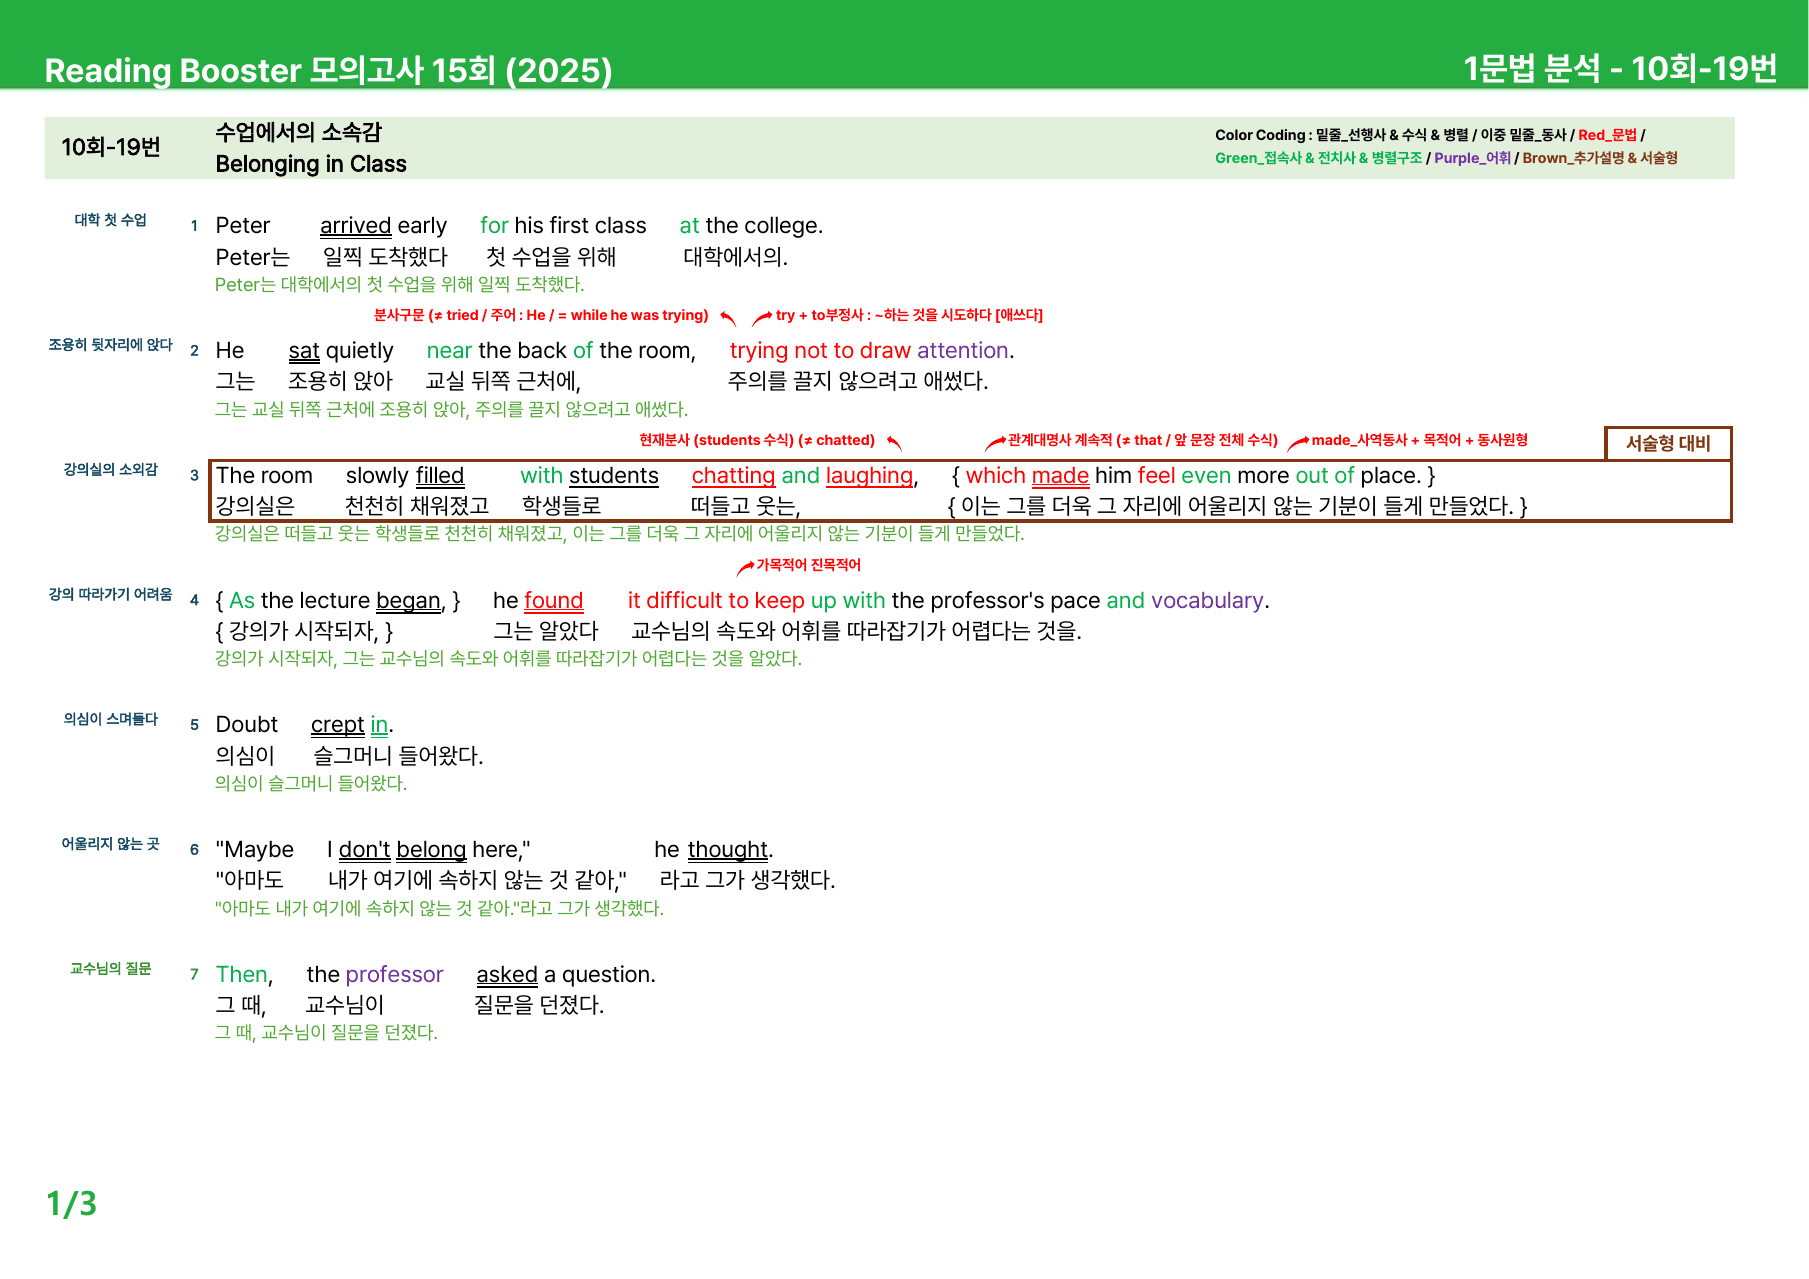Click the purple word 'professor' in sentence 7

(x=395, y=974)
